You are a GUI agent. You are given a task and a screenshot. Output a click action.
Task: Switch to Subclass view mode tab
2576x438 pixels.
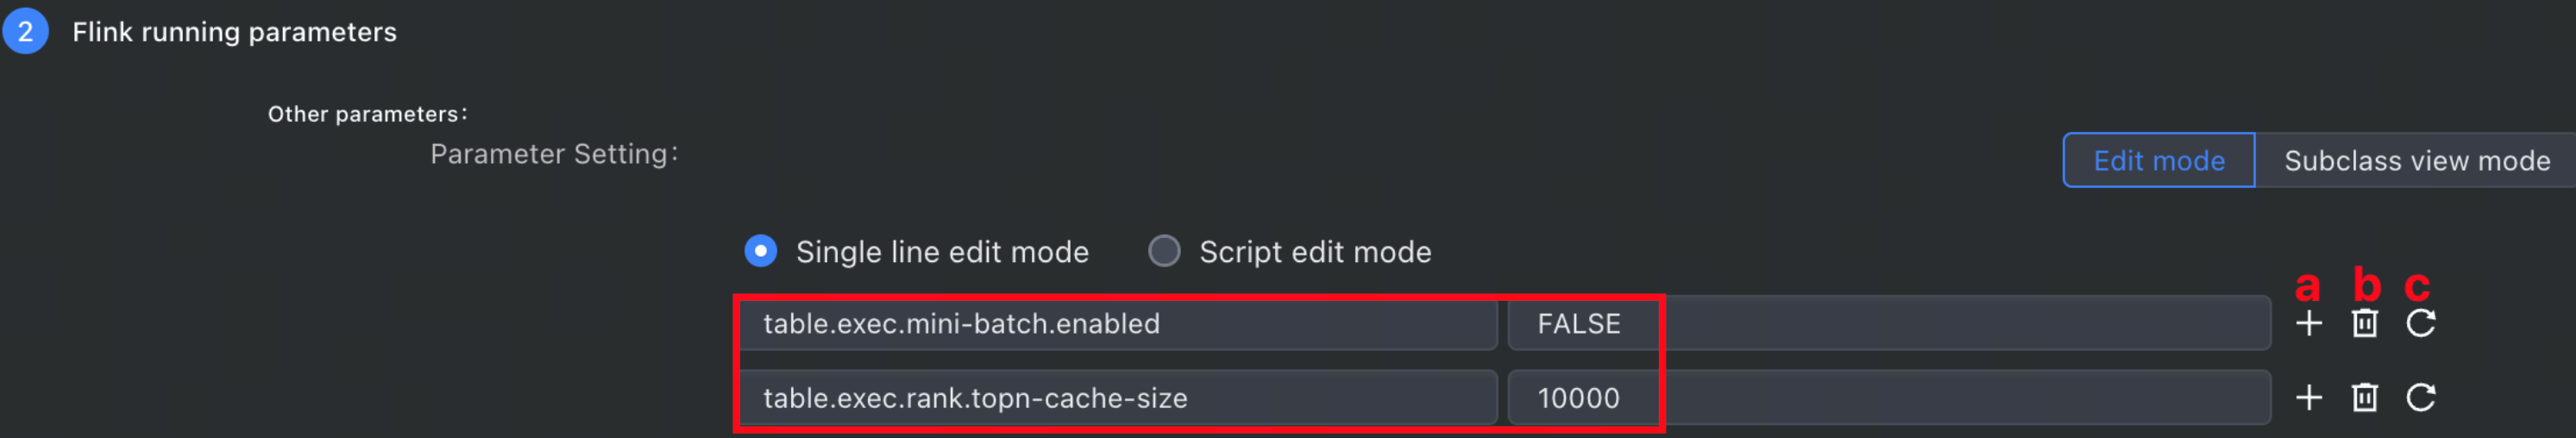2416,160
